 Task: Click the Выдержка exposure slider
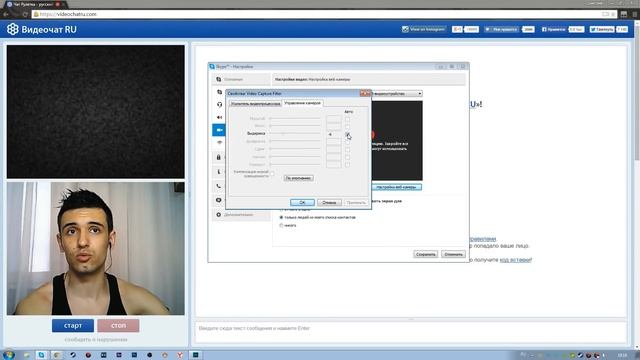point(295,133)
